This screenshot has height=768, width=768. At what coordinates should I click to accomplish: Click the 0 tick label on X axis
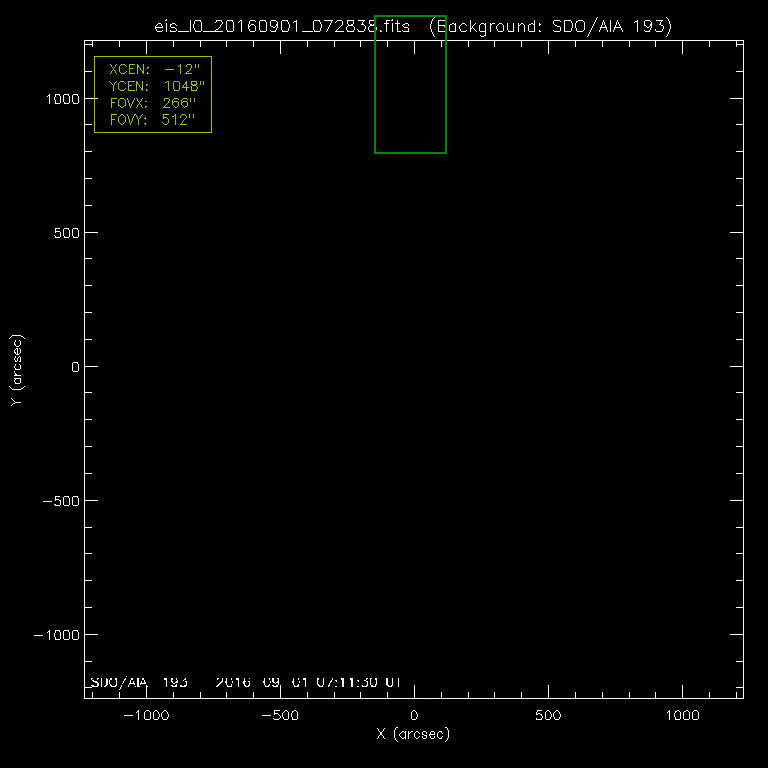point(414,716)
